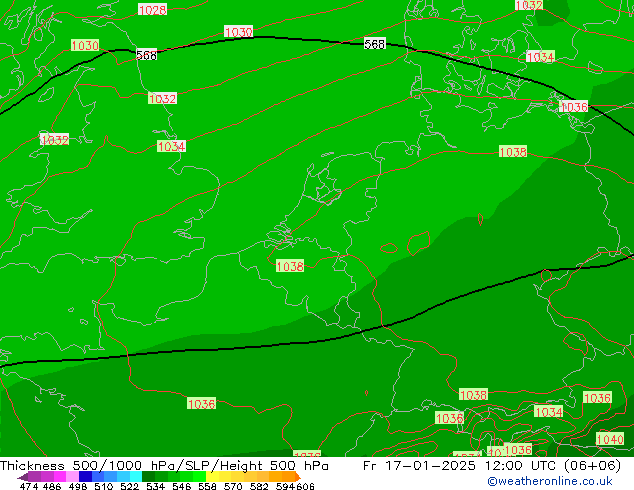Click the 558 legend value

[x=207, y=486]
